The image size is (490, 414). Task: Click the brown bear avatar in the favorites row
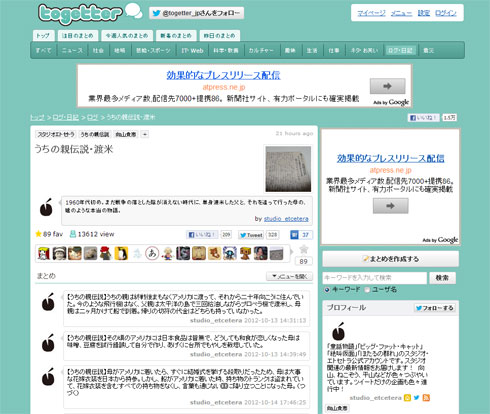pyautogui.click(x=214, y=253)
